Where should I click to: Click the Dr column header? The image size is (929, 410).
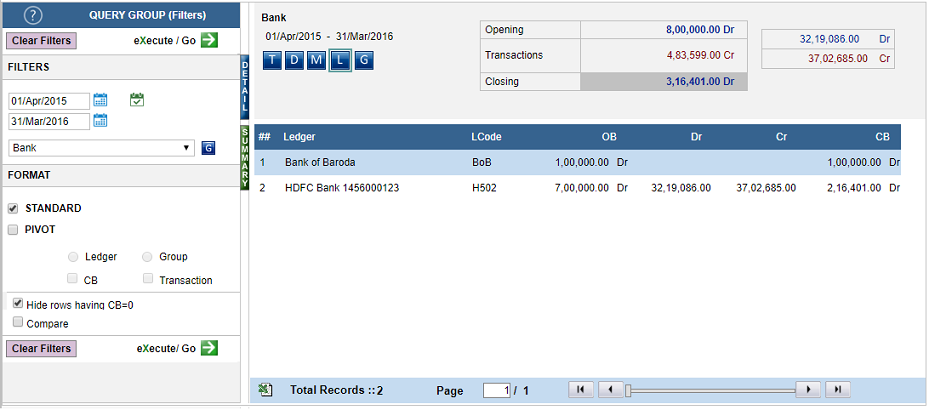click(696, 137)
